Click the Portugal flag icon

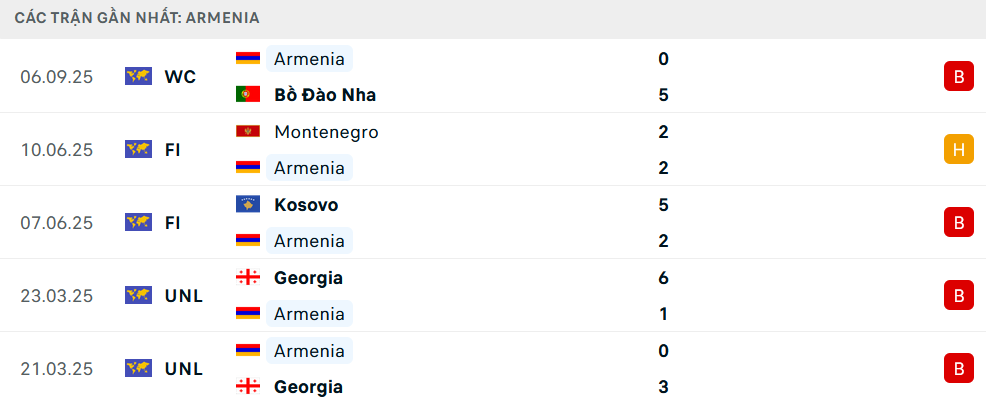point(248,95)
